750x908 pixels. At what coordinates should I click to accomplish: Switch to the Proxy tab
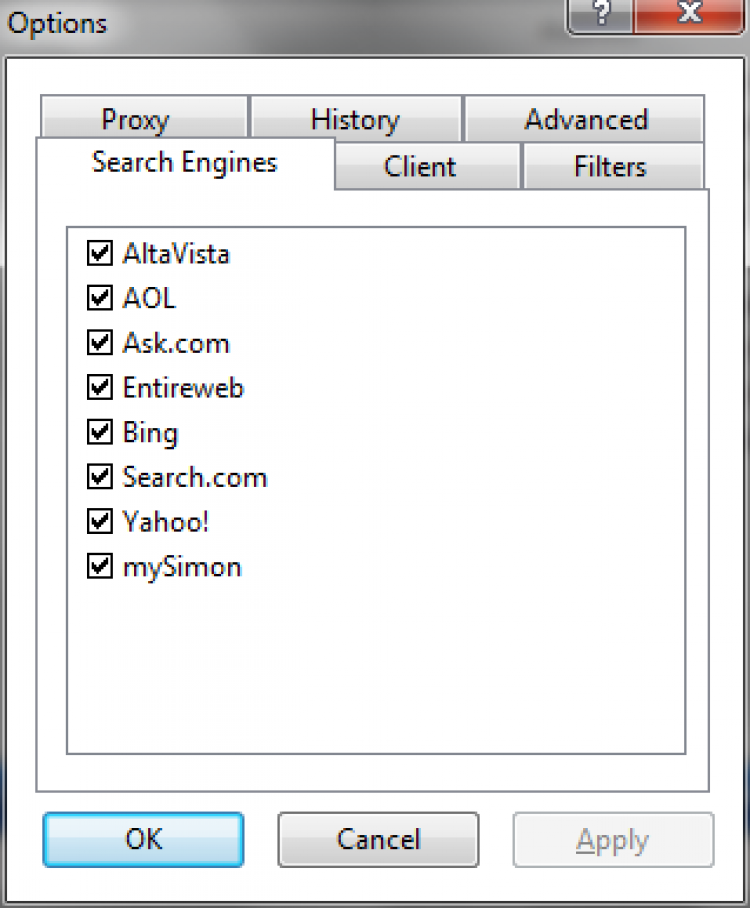pos(135,120)
